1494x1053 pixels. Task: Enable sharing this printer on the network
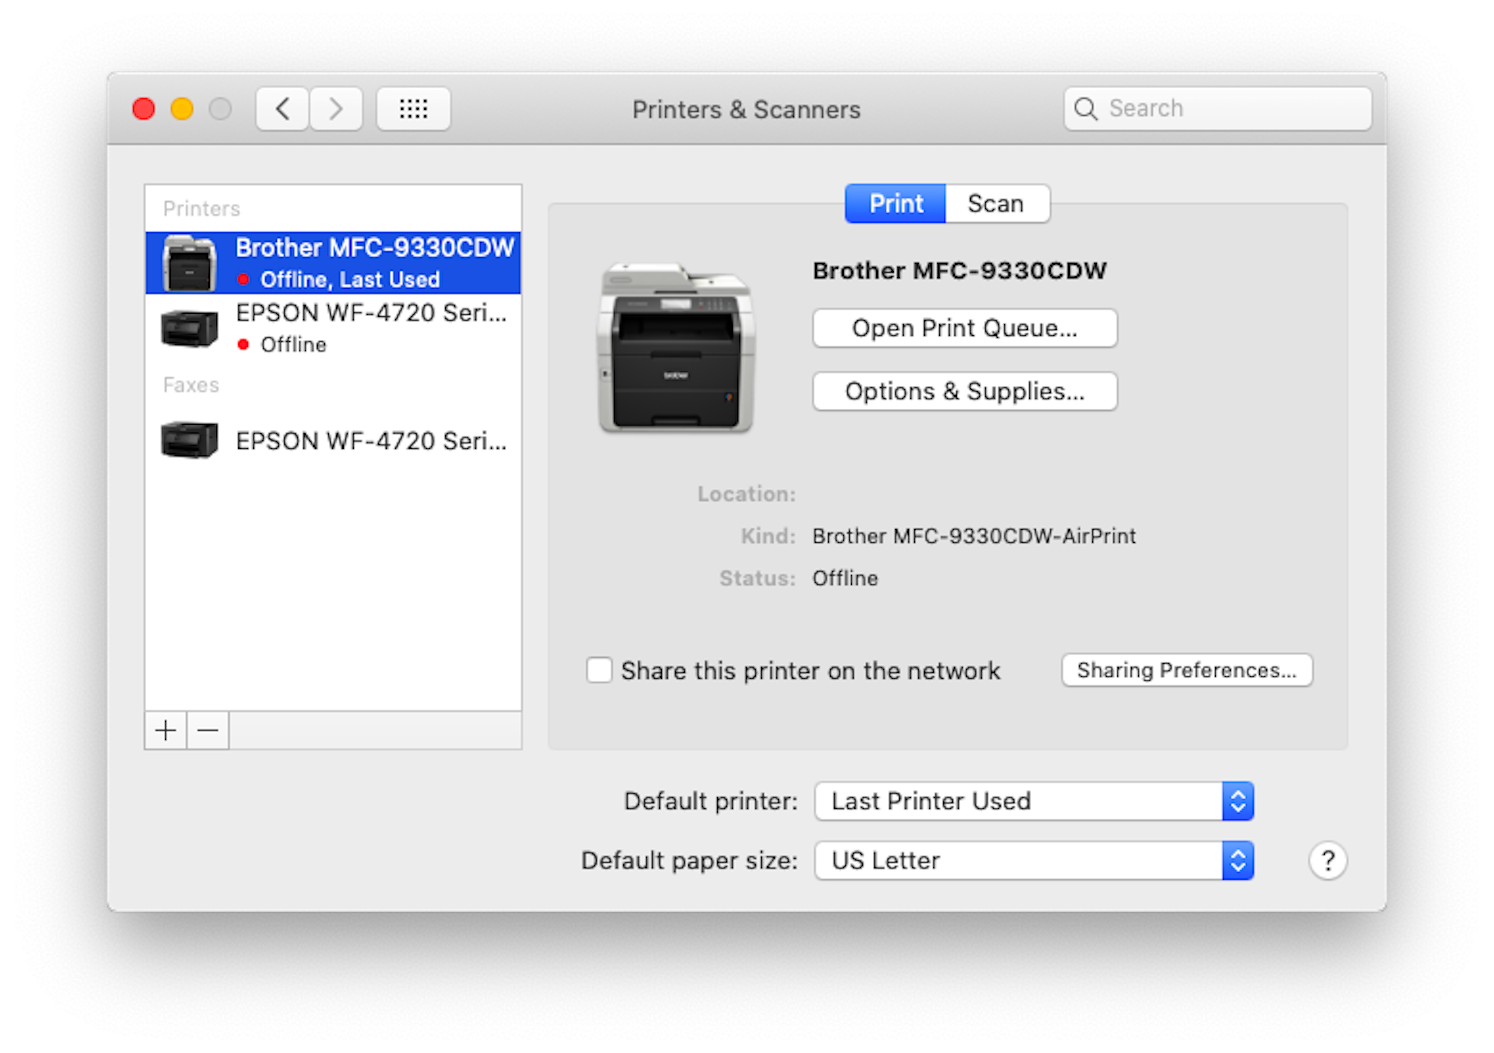click(599, 670)
